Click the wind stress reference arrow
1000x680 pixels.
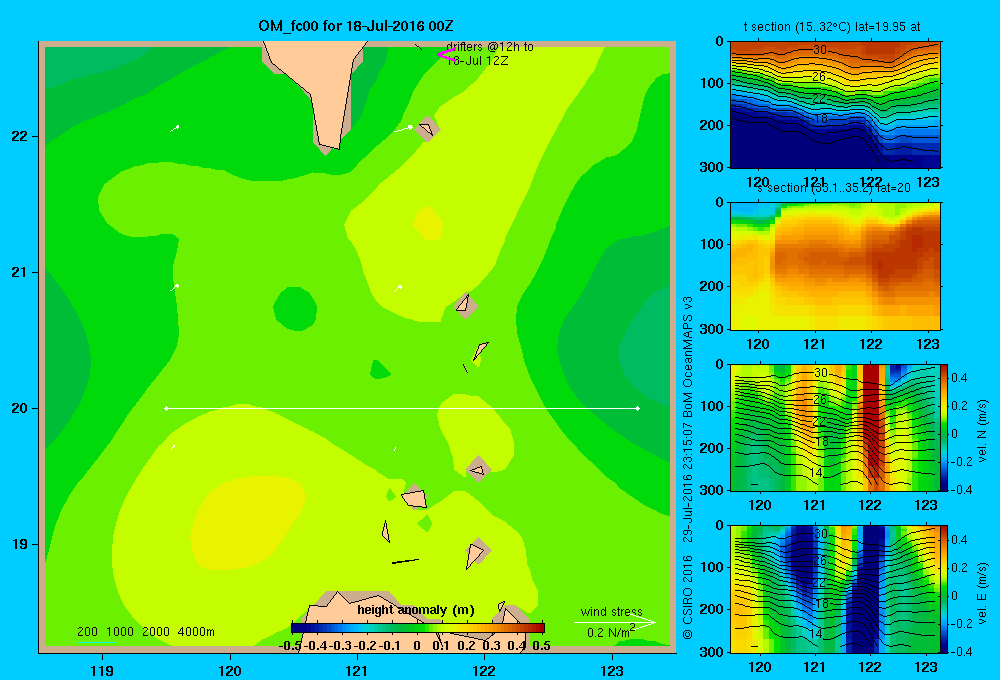tap(614, 622)
